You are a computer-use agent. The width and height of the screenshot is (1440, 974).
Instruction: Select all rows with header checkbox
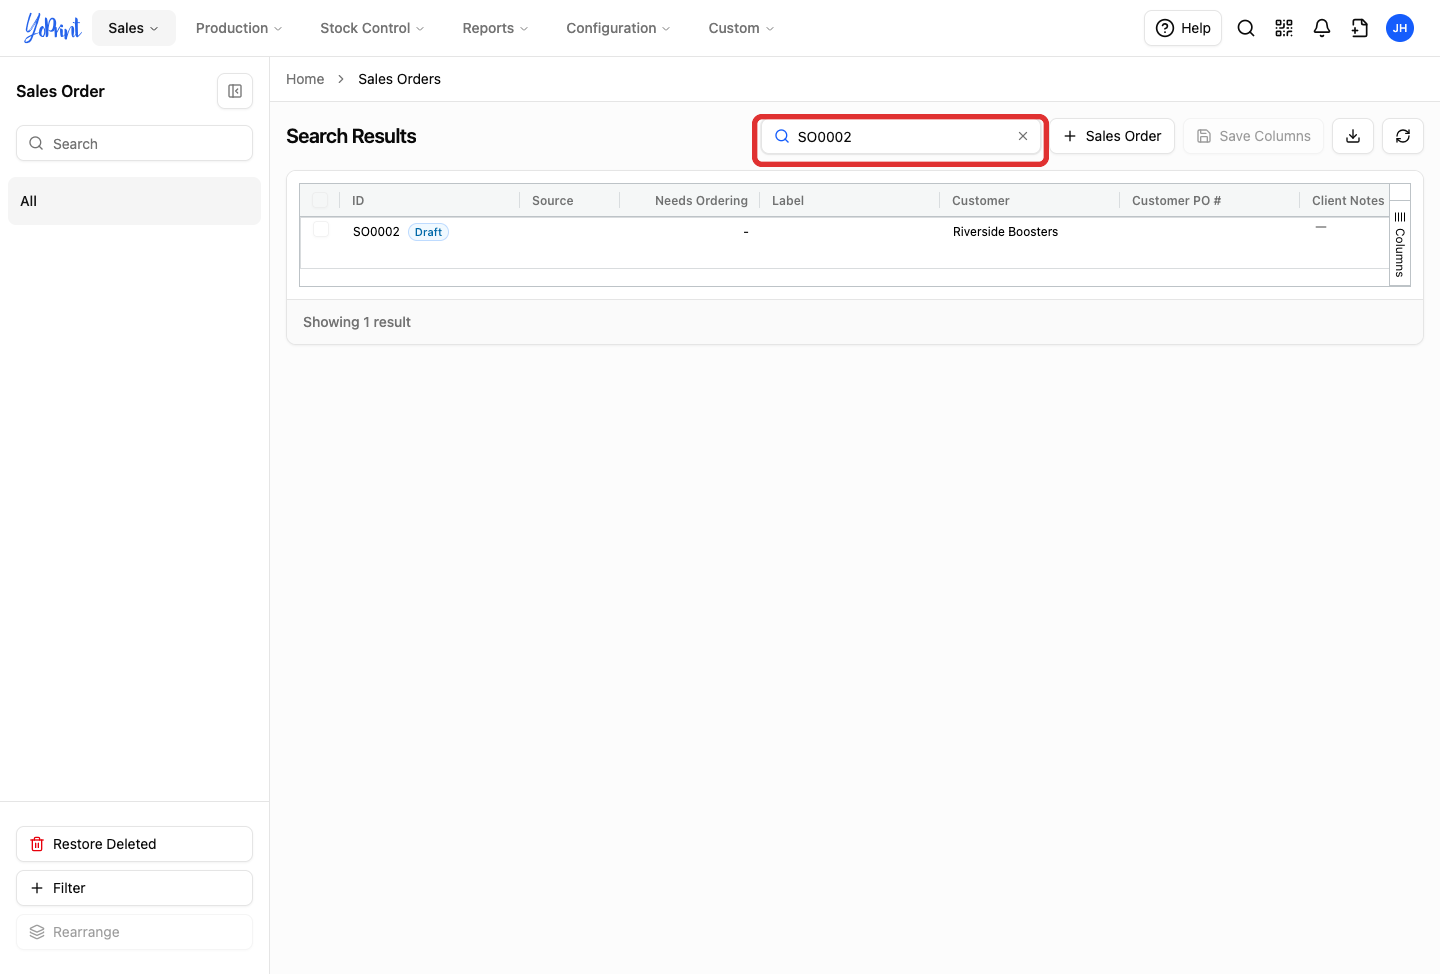click(x=320, y=200)
